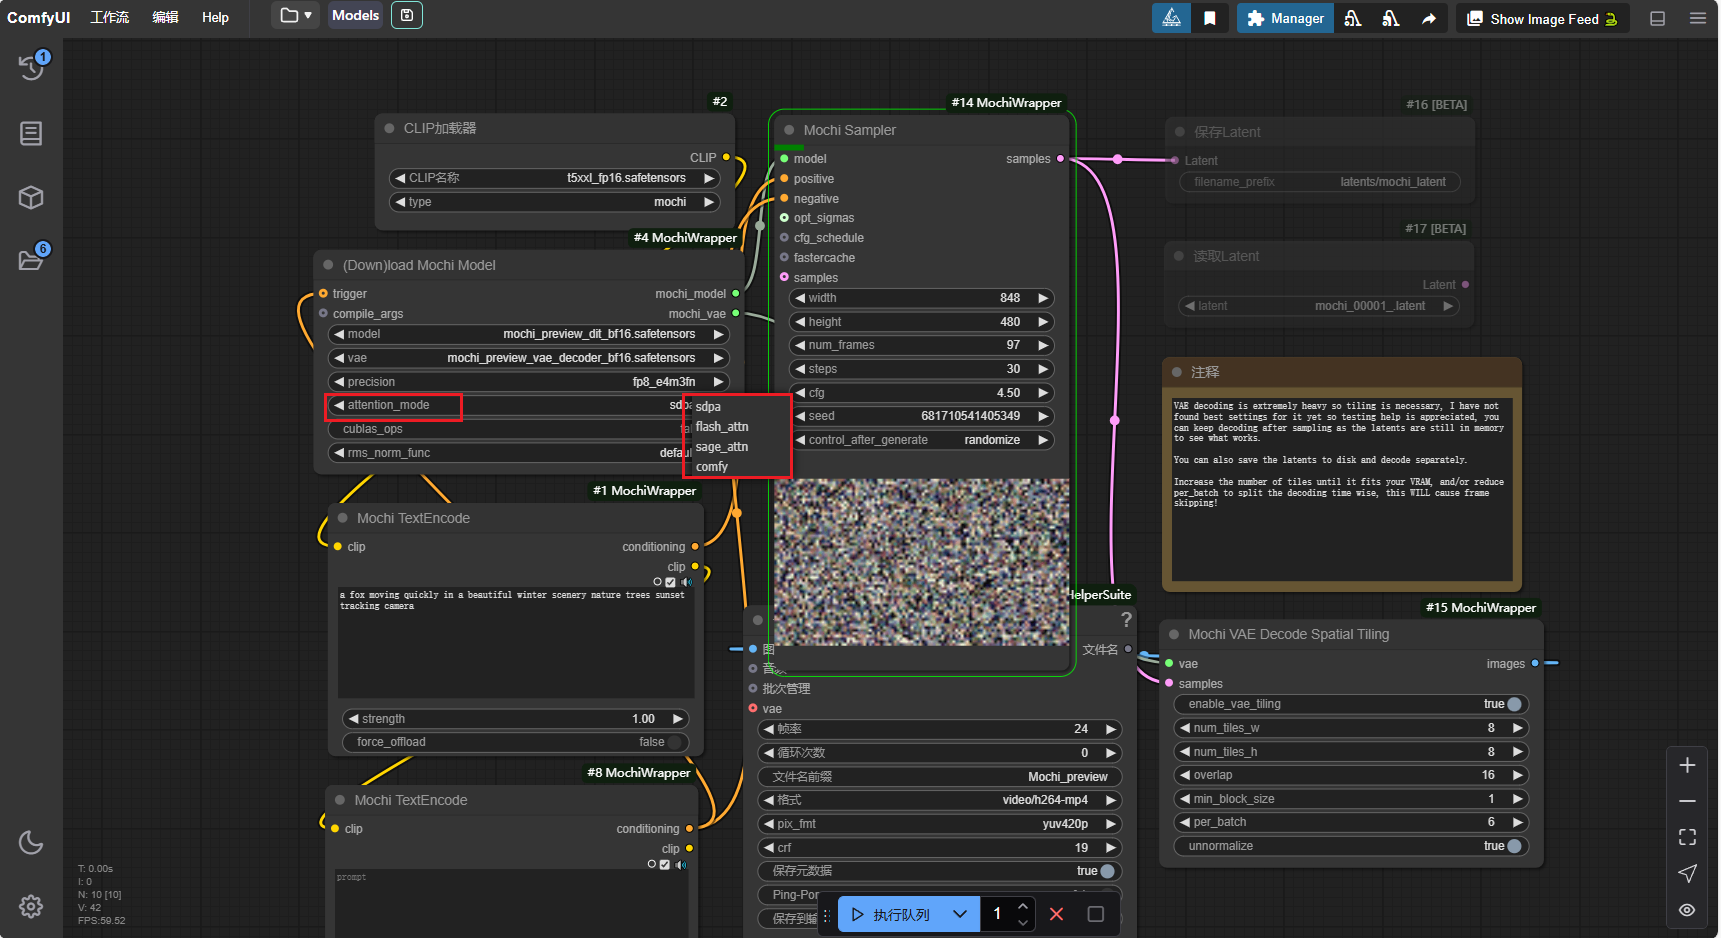Click the share arrow icon in toolbar

1428,18
